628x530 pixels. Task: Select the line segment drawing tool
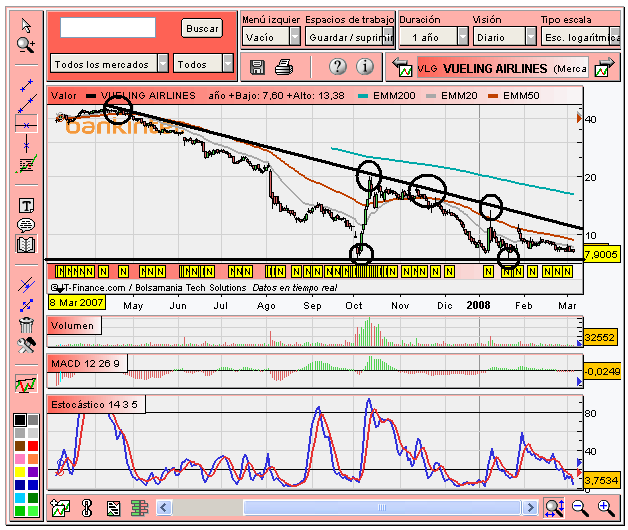tap(26, 85)
